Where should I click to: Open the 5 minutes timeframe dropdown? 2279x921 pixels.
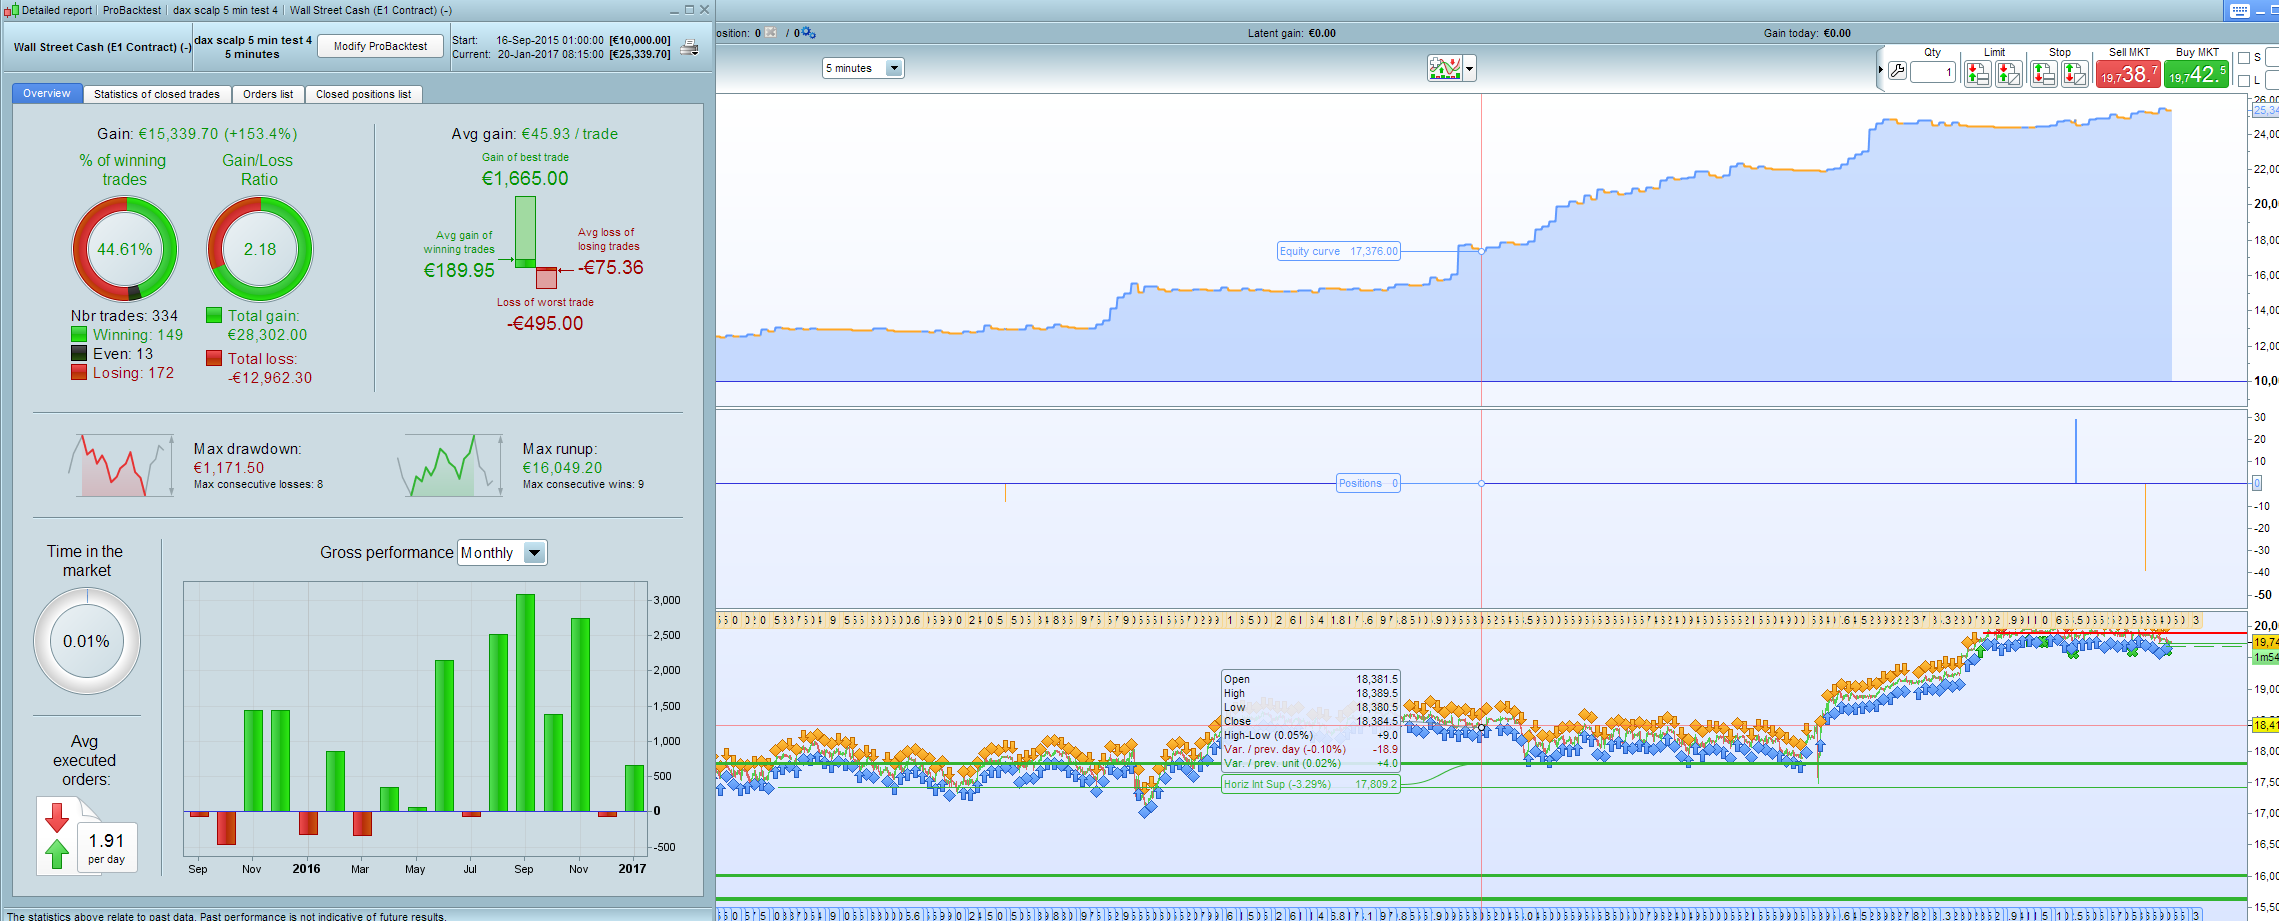pos(863,68)
